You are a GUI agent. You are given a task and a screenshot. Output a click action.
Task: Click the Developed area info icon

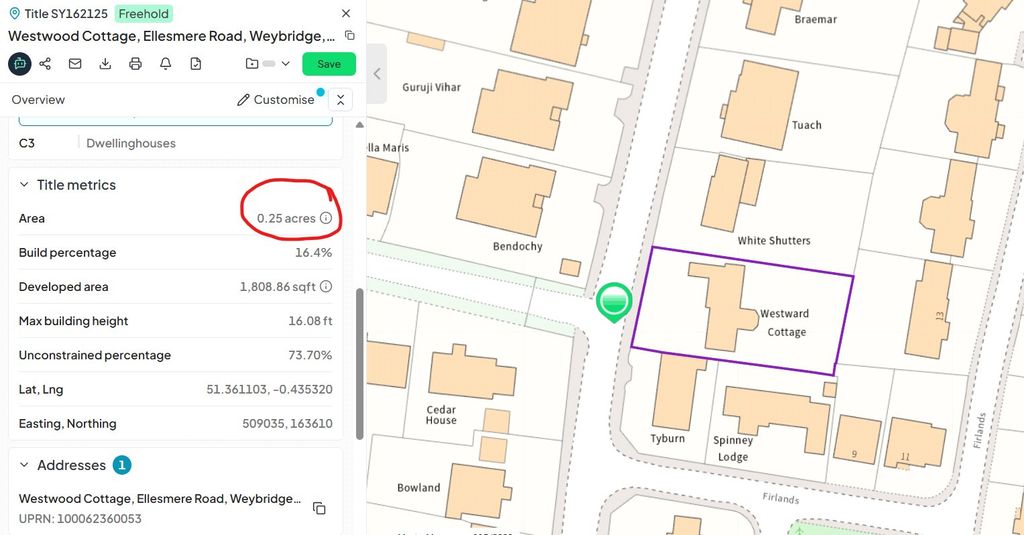(326, 287)
